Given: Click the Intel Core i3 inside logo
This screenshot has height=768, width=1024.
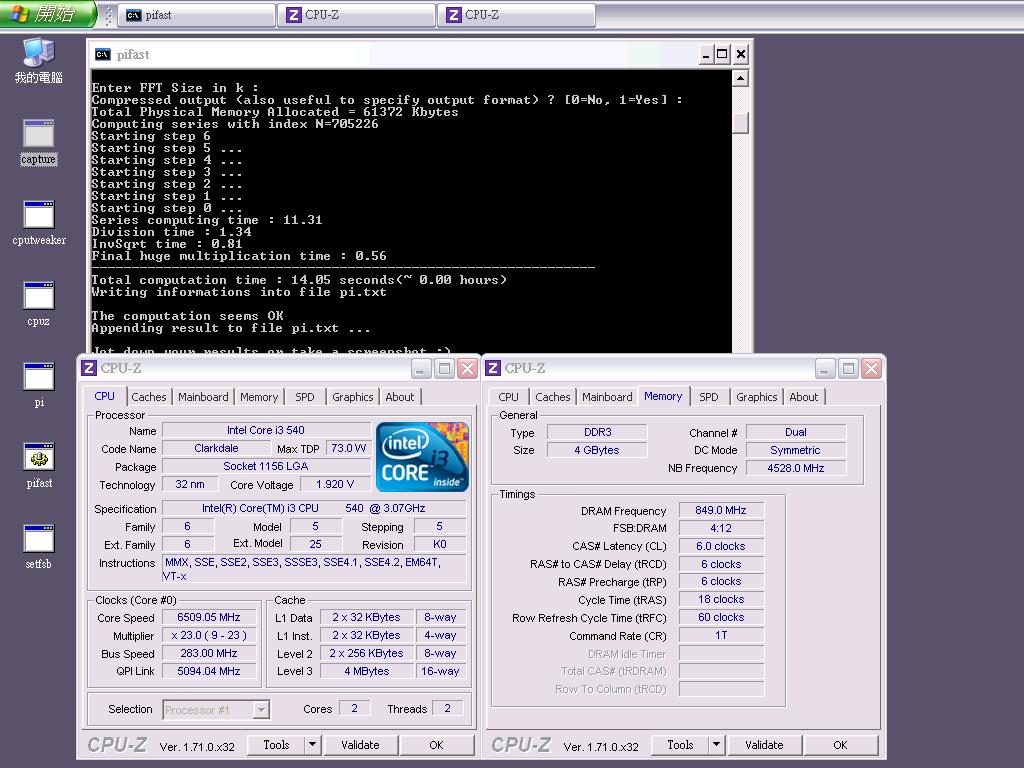Looking at the screenshot, I should click(x=423, y=456).
